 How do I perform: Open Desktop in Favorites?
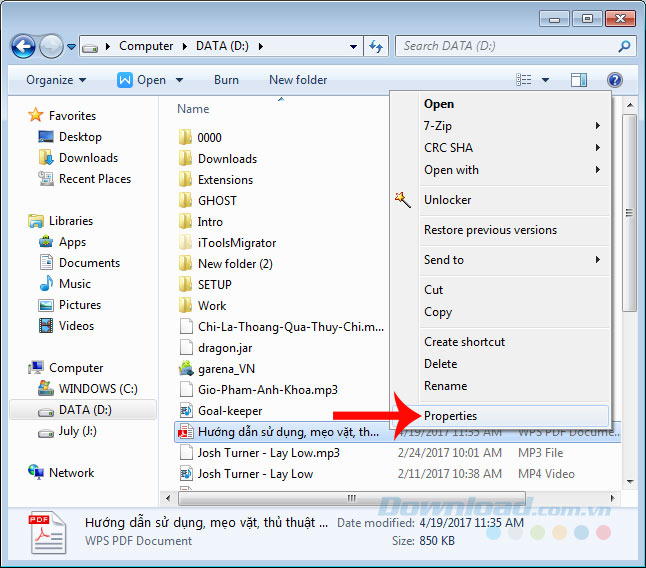[80, 137]
